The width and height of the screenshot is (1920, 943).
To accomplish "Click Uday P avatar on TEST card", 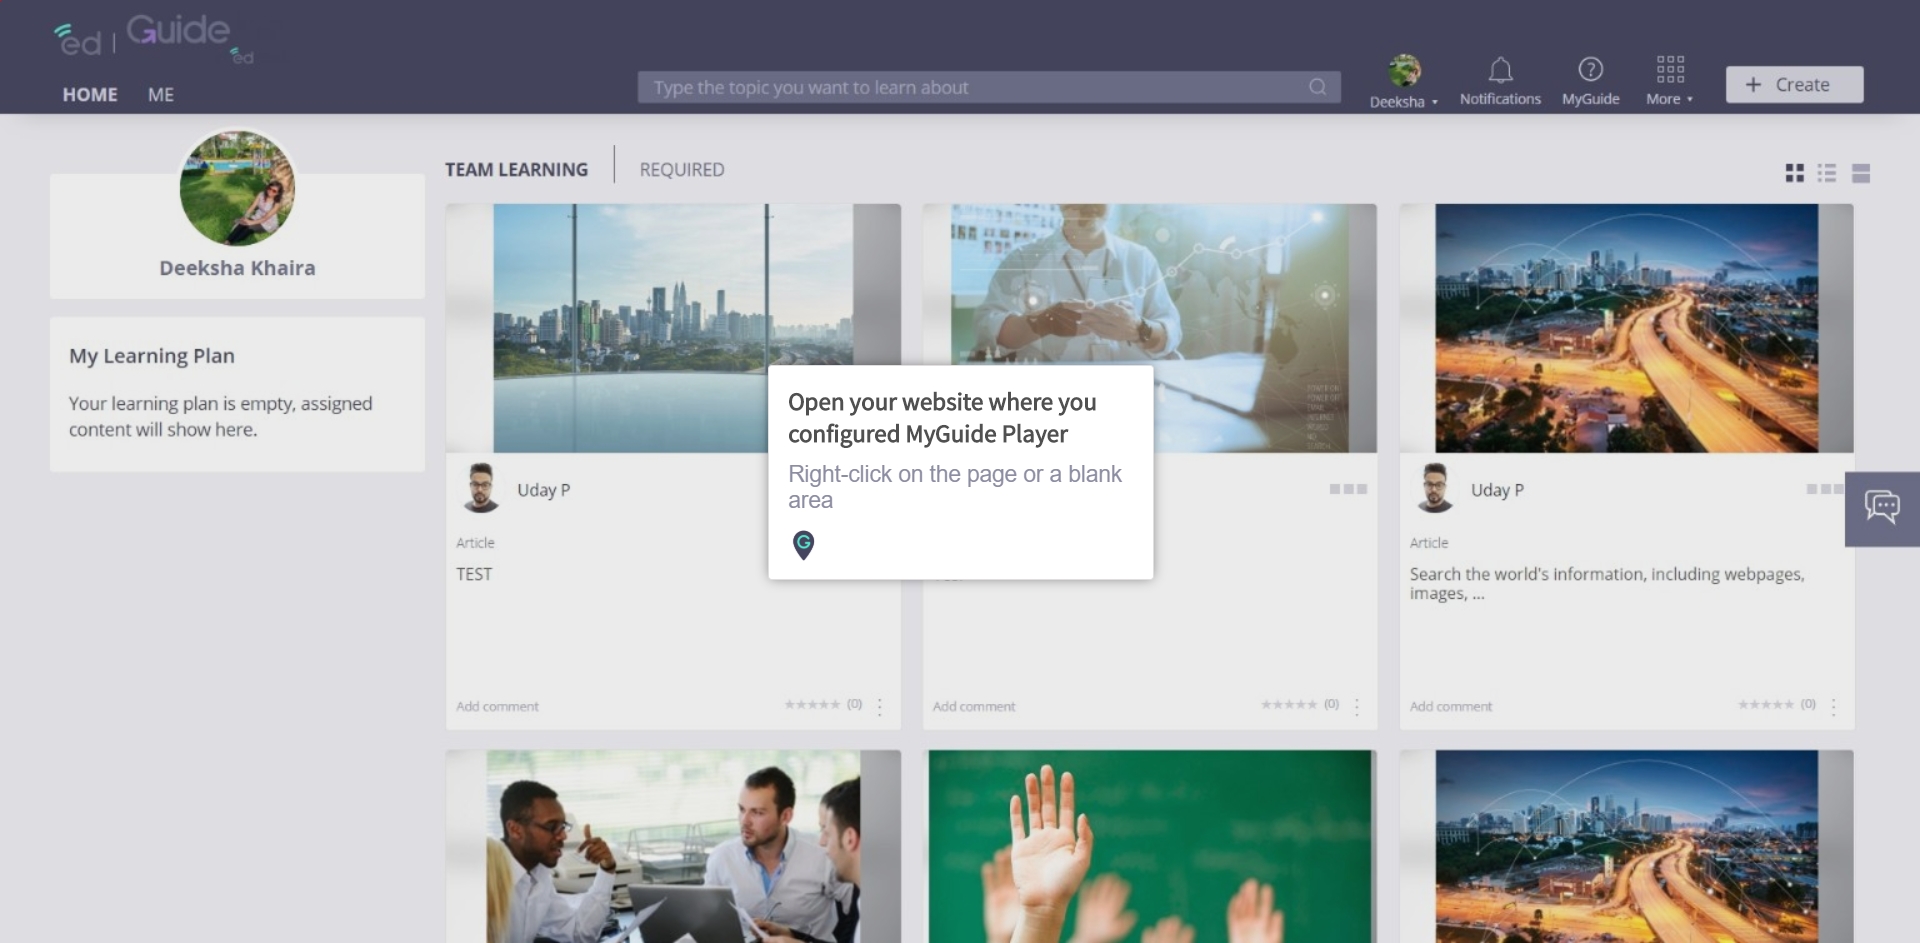I will pos(481,489).
